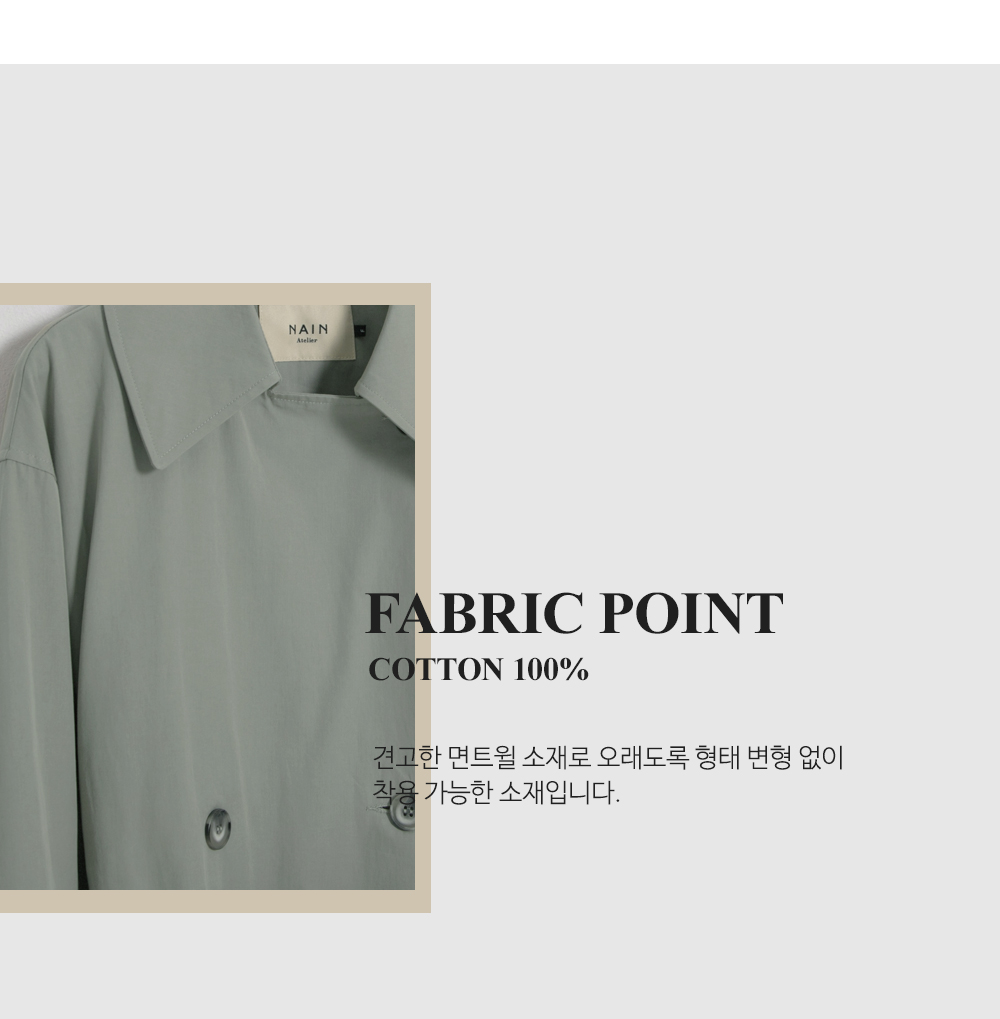Select the left coat button

click(218, 829)
